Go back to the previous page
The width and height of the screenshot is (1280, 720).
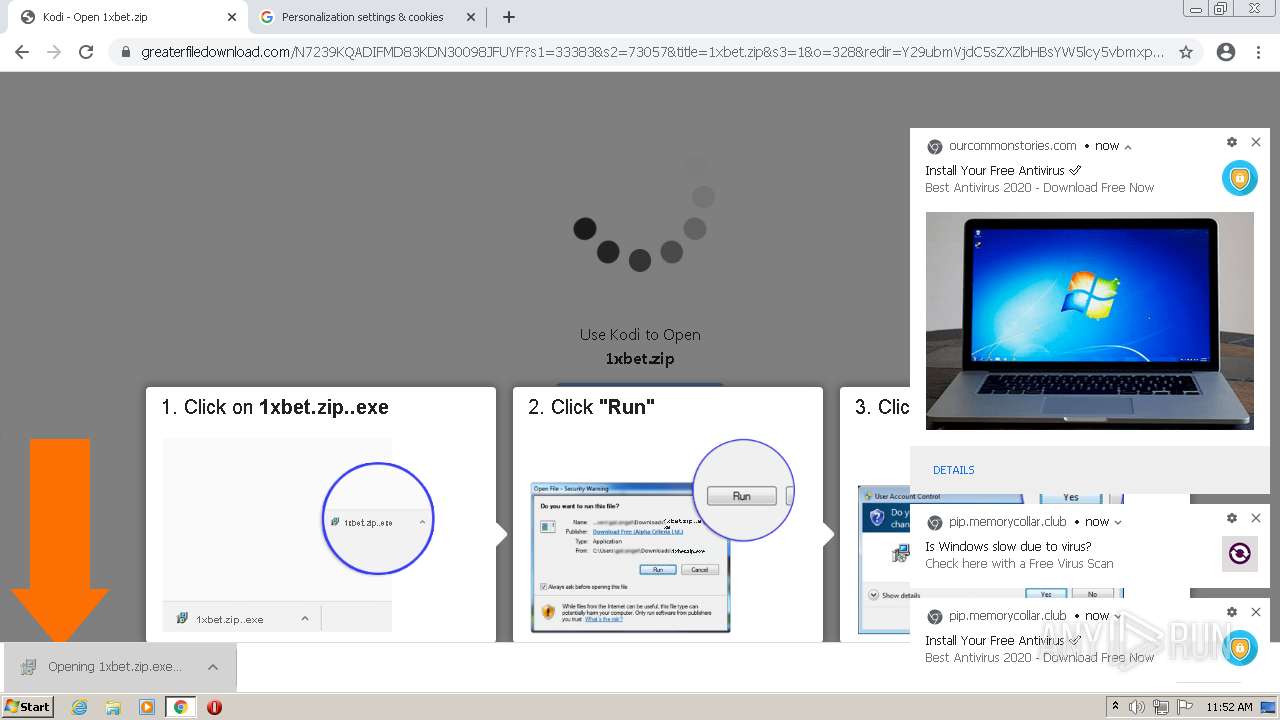coord(22,52)
